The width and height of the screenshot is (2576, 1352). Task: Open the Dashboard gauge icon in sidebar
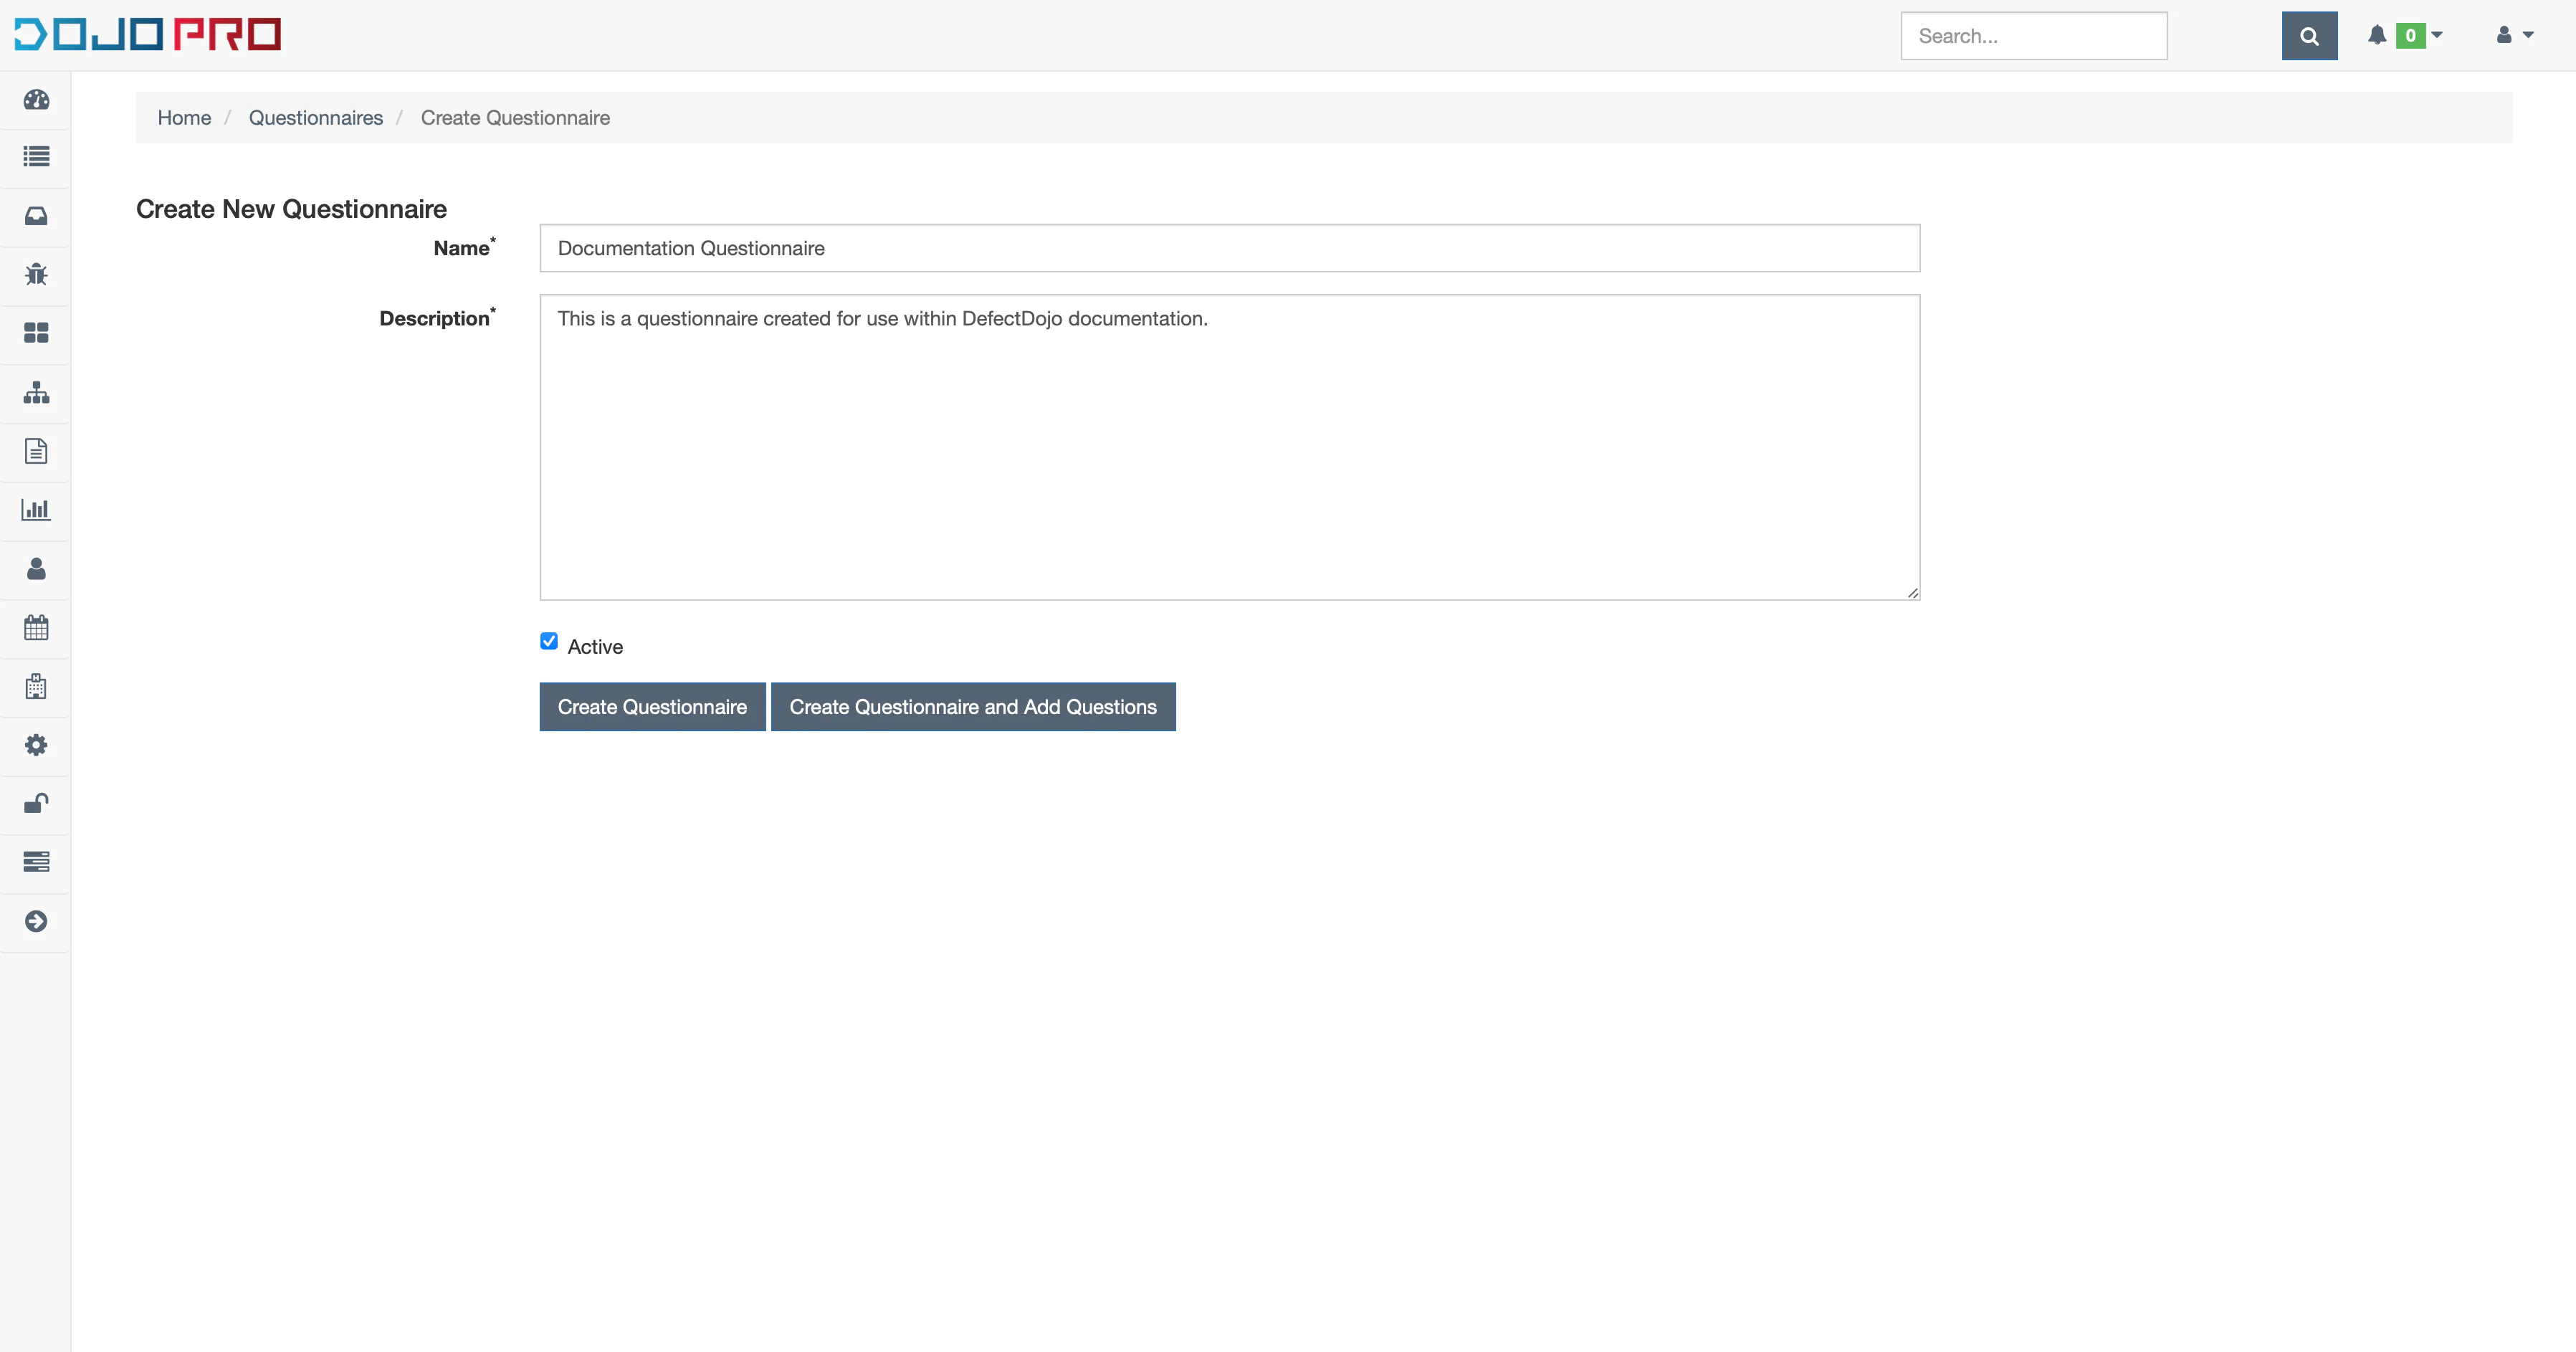tap(36, 99)
